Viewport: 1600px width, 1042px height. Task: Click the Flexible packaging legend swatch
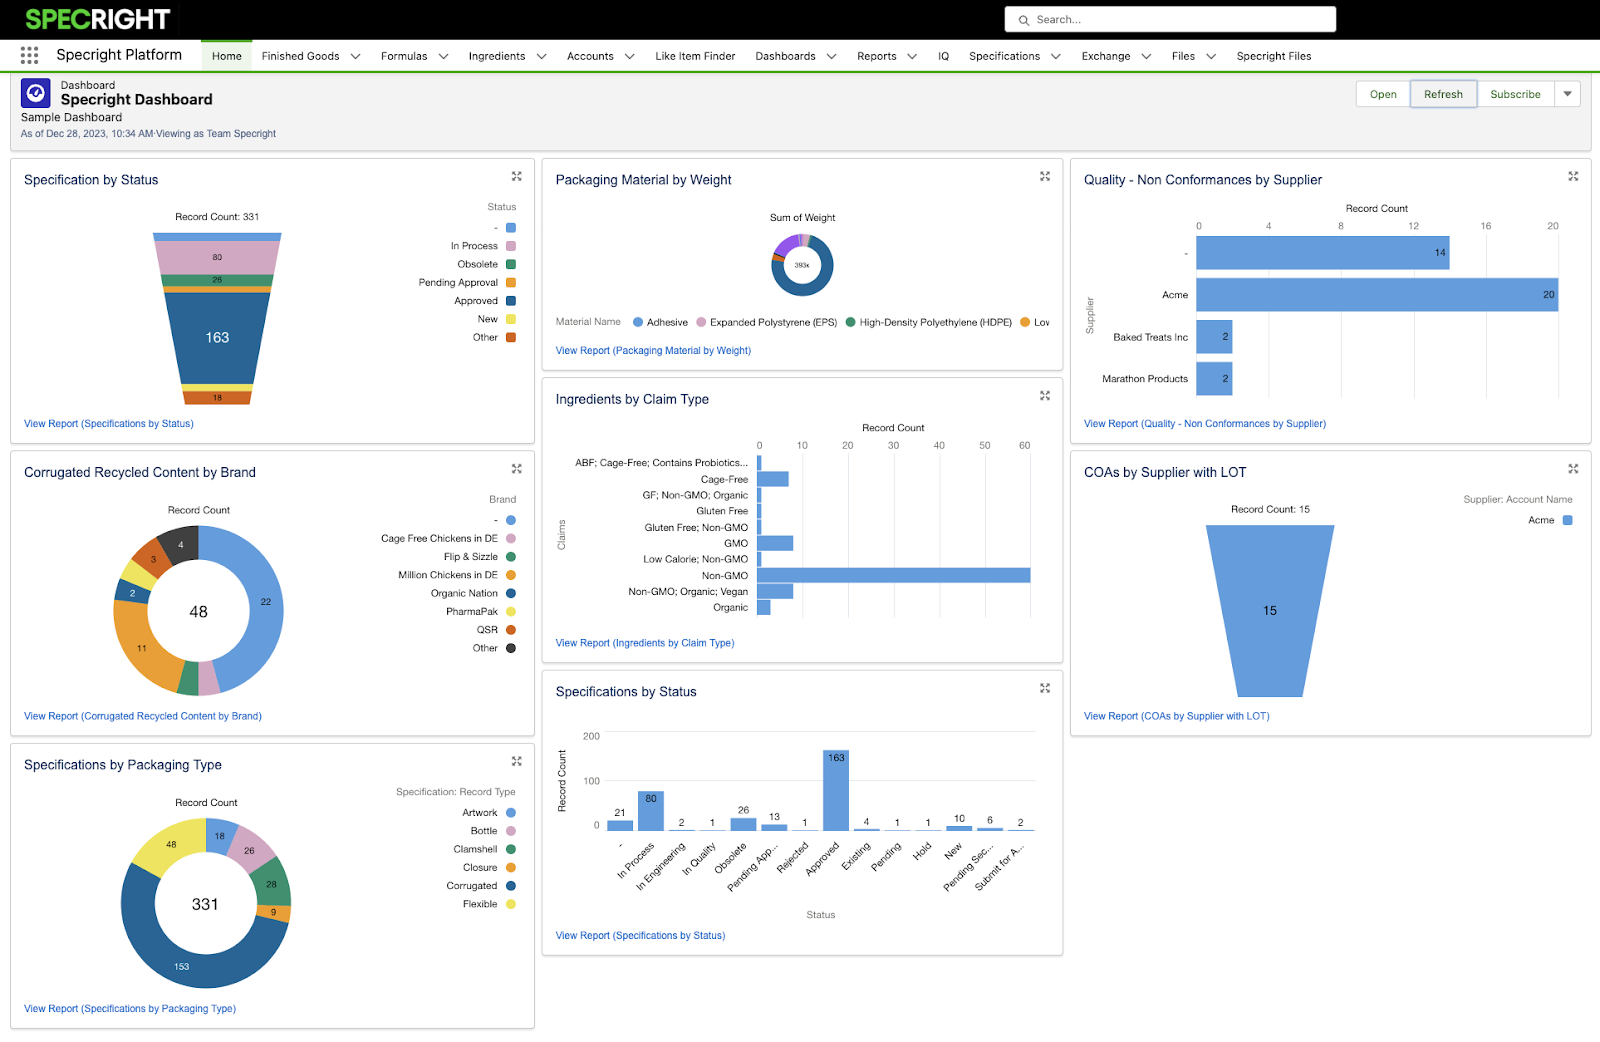point(511,904)
